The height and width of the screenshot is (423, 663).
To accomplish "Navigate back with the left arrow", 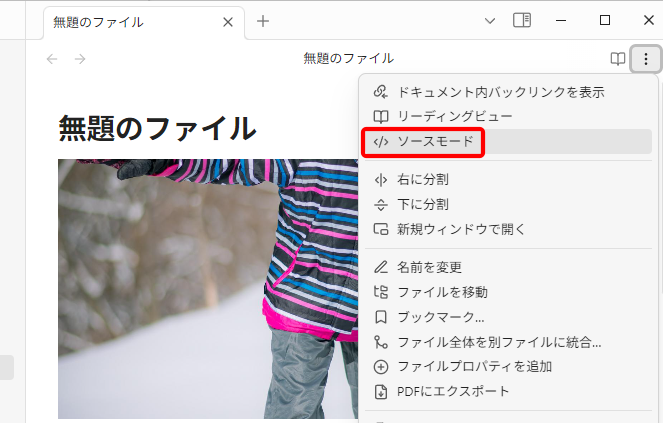I will tap(52, 59).
